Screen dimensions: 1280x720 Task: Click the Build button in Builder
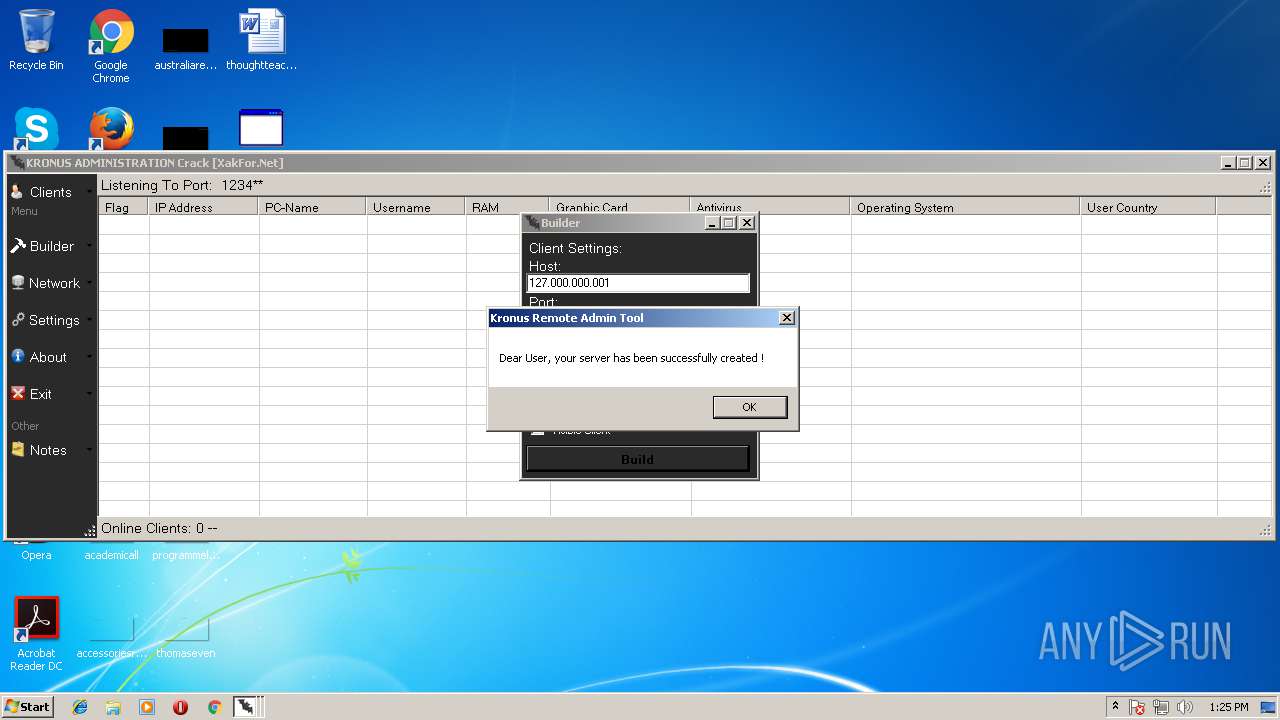[638, 459]
